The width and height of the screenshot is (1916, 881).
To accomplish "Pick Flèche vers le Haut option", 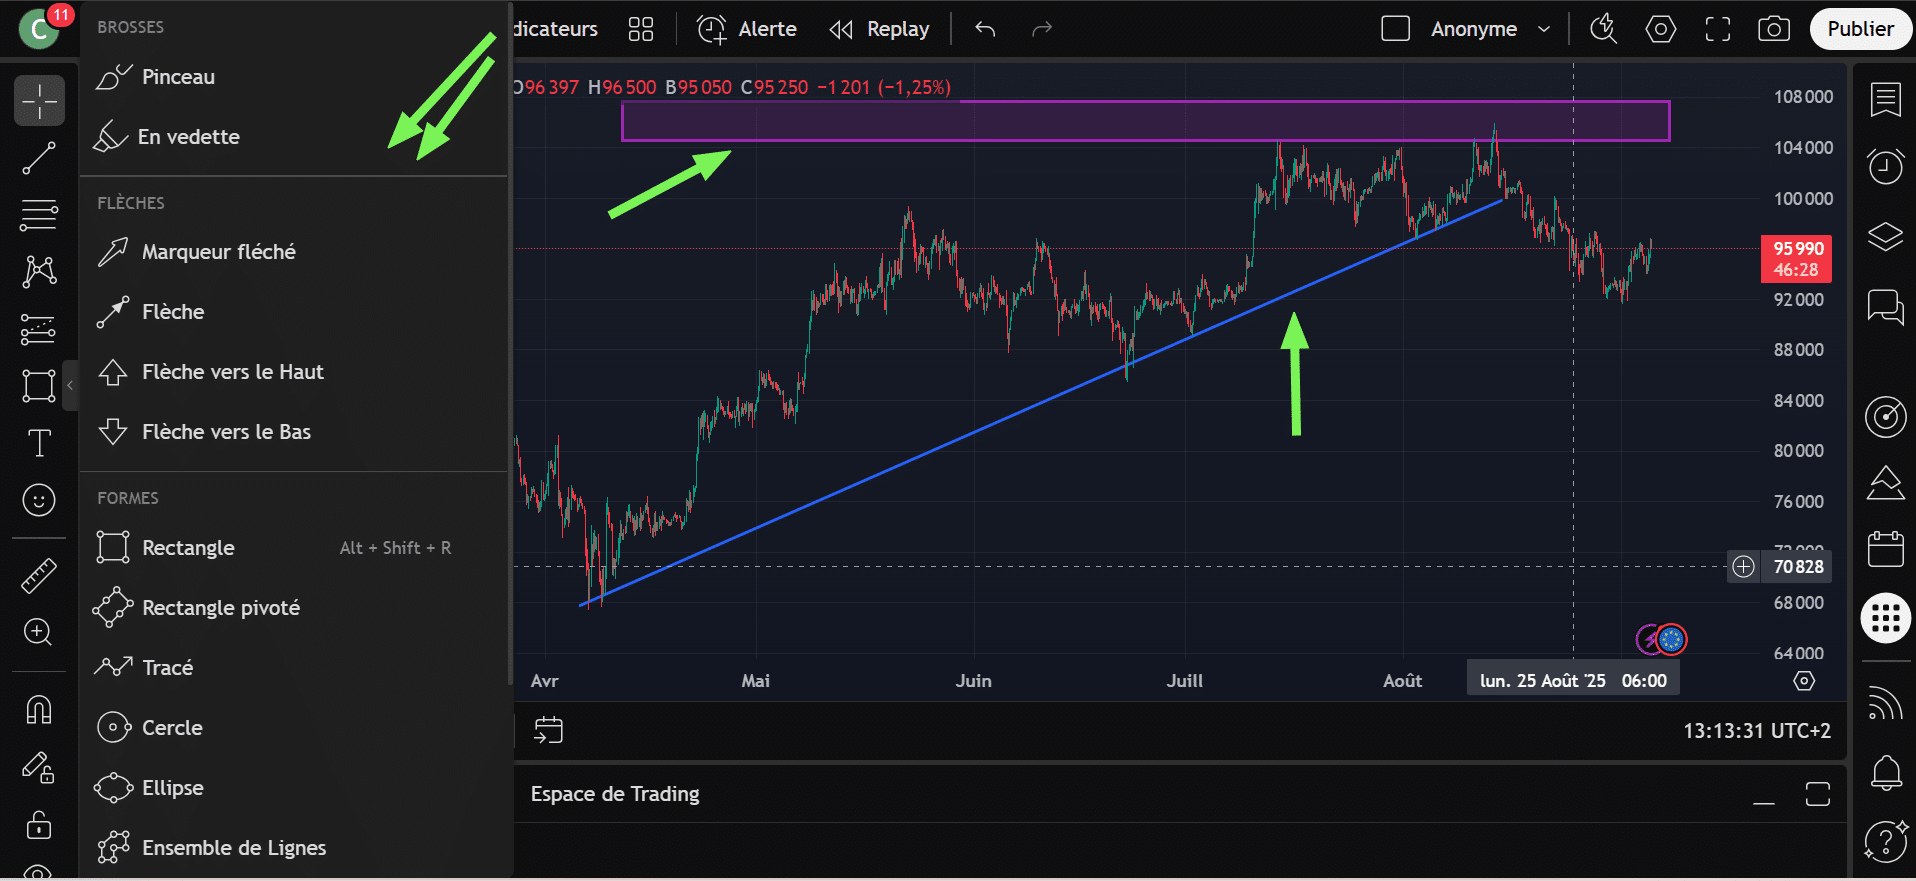I will pos(232,372).
